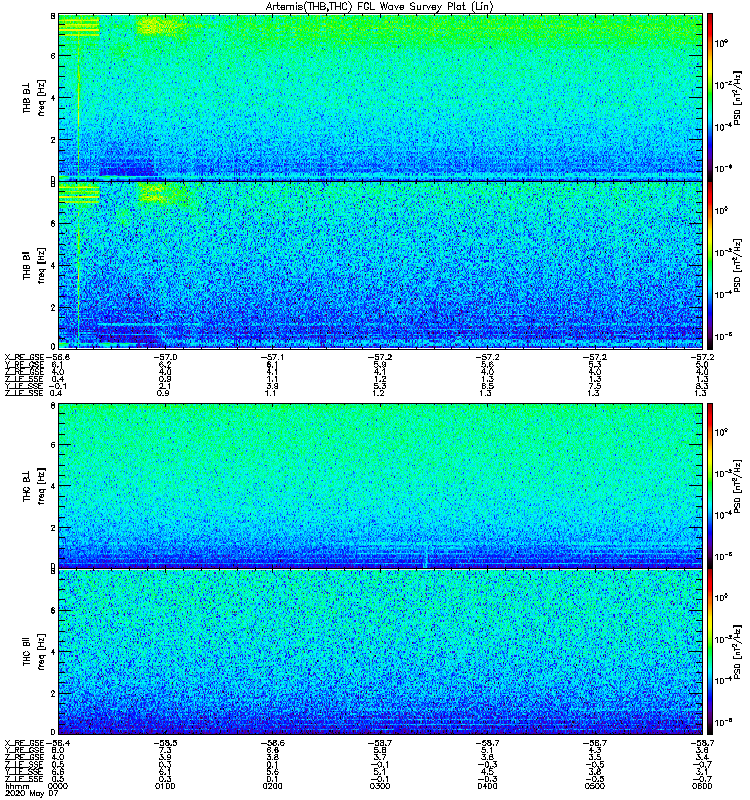The image size is (750, 800).
Task: Click the THB B-perp freq axis label
Action: (41, 97)
